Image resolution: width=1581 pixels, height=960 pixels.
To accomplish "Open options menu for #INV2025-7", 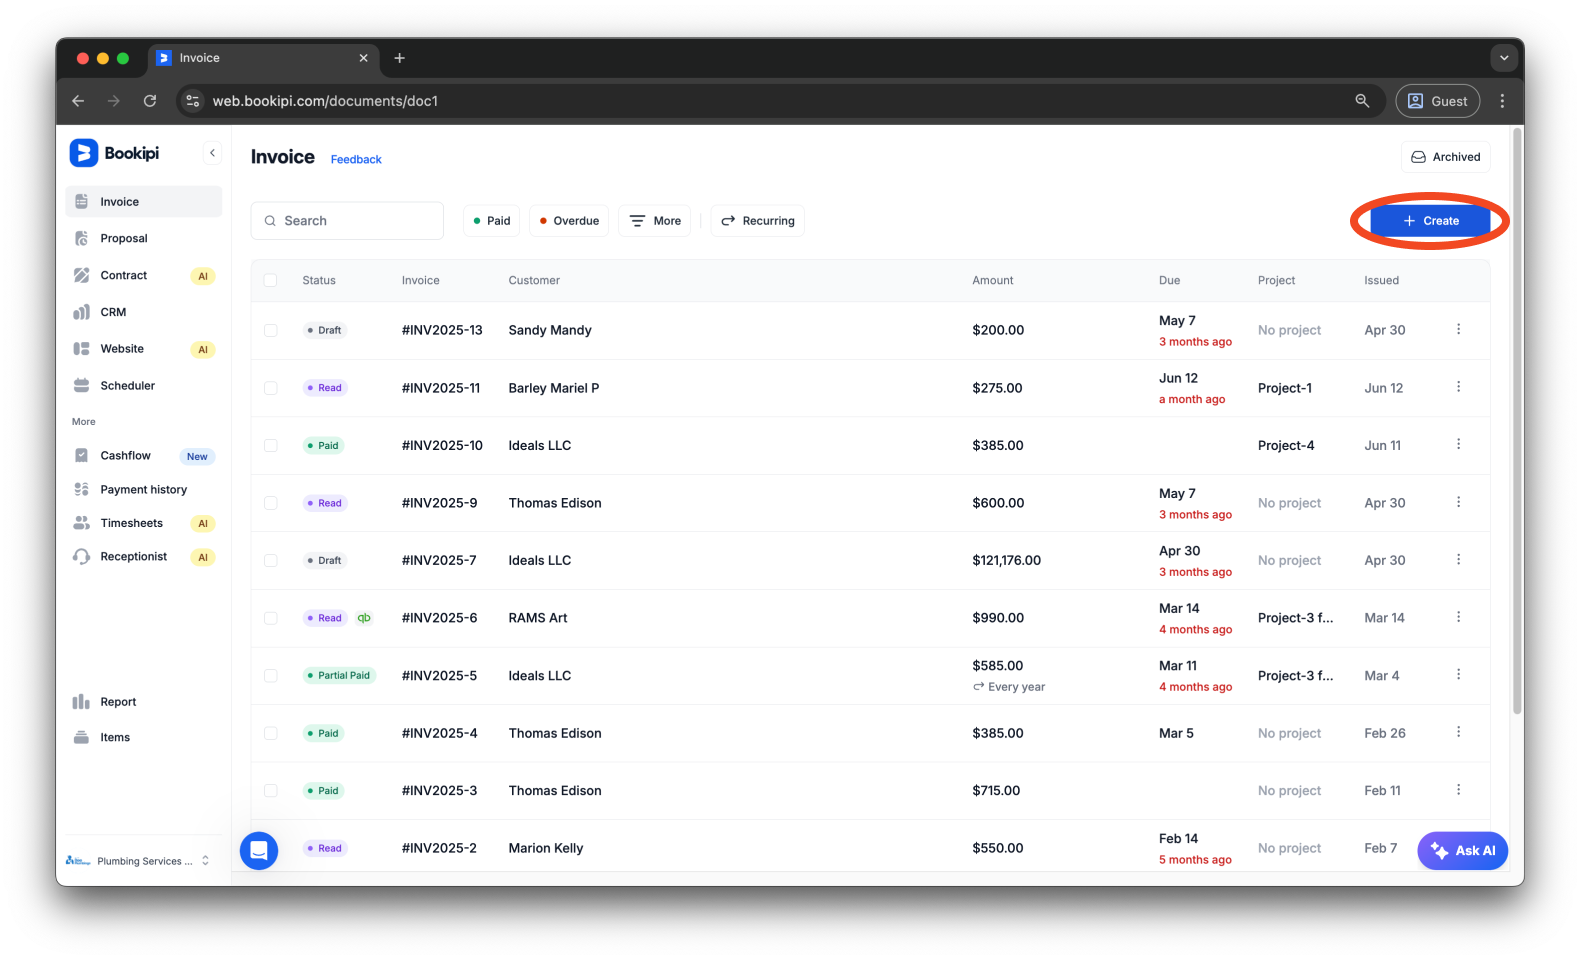I will click(x=1458, y=559).
